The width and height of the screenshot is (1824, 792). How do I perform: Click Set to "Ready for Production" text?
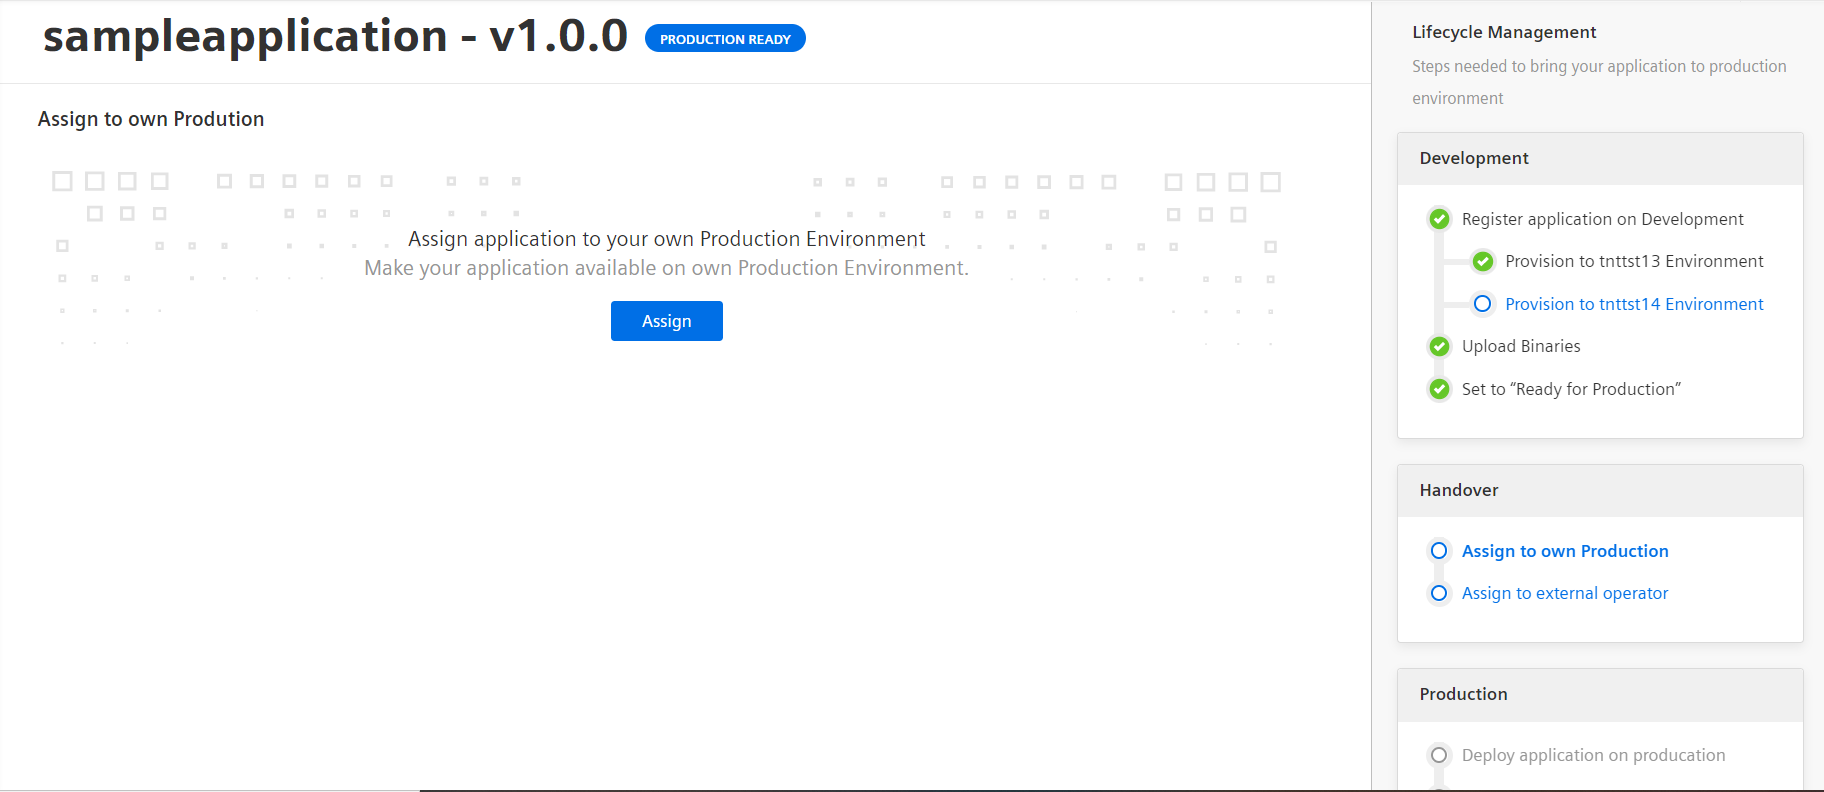tap(1571, 389)
